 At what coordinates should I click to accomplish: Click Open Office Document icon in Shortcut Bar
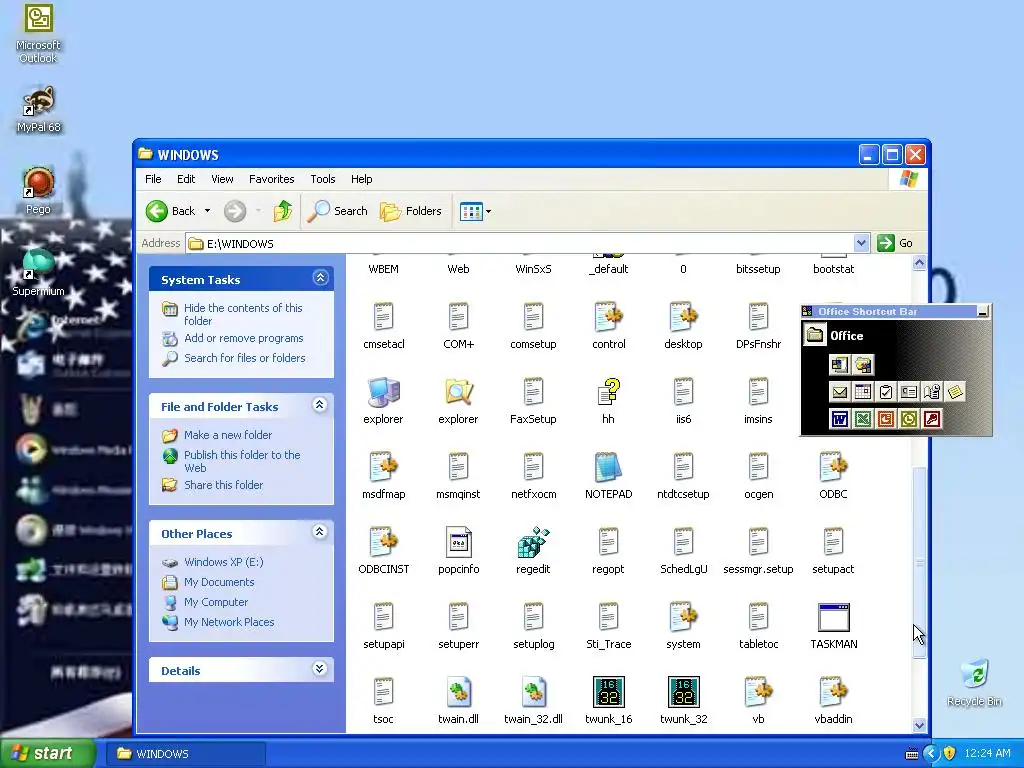(863, 364)
